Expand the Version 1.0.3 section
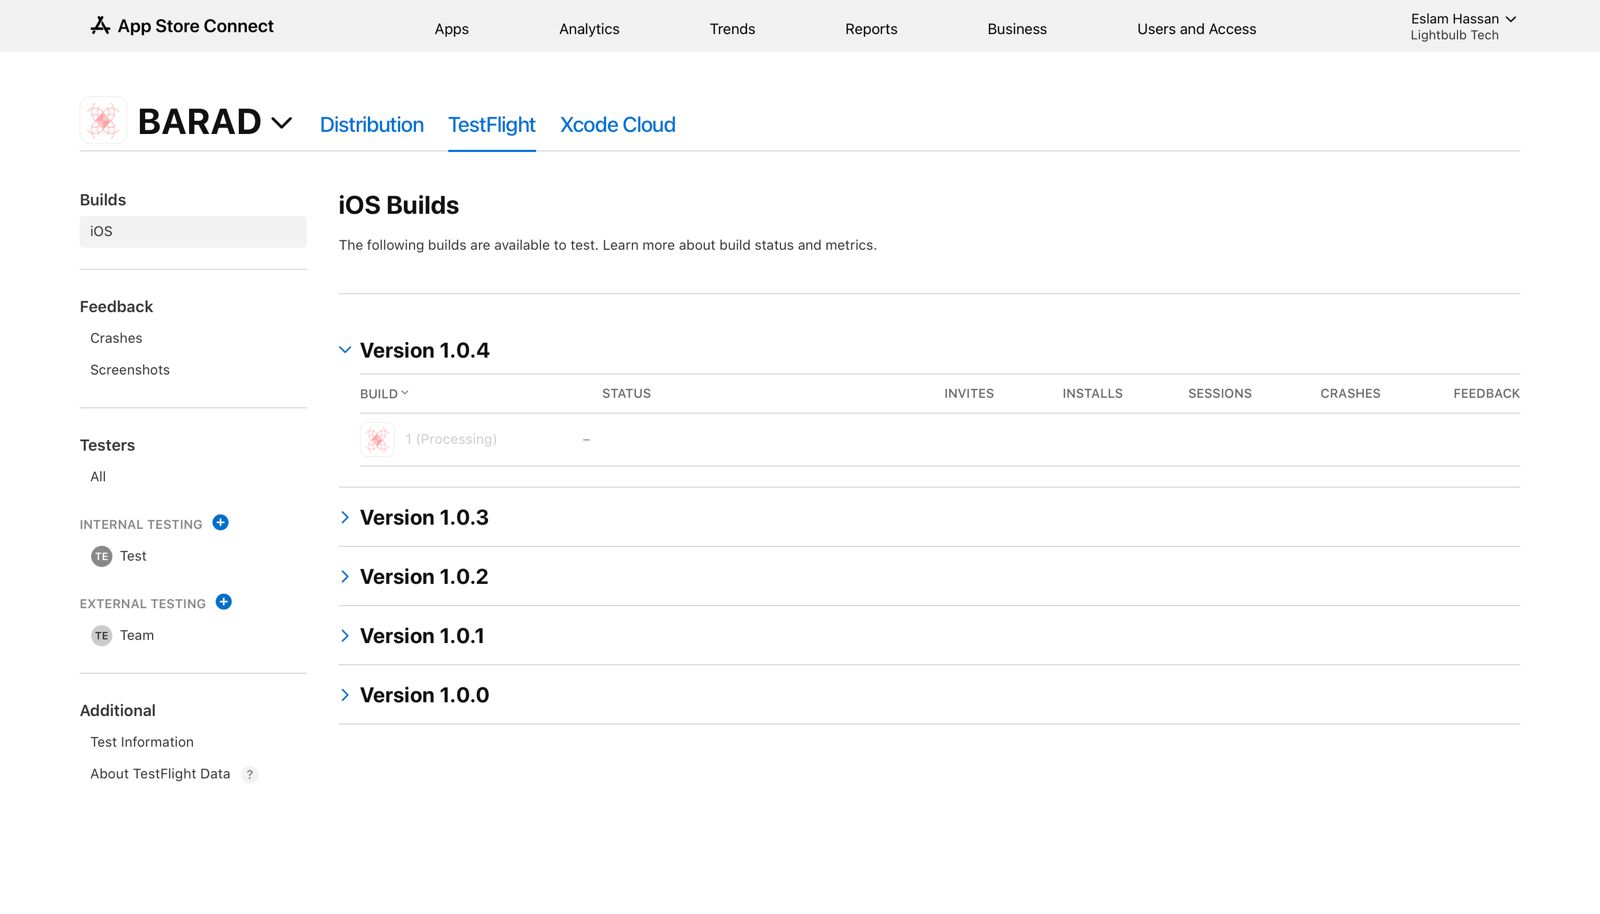Screen dimensions: 1600x914 [345, 517]
